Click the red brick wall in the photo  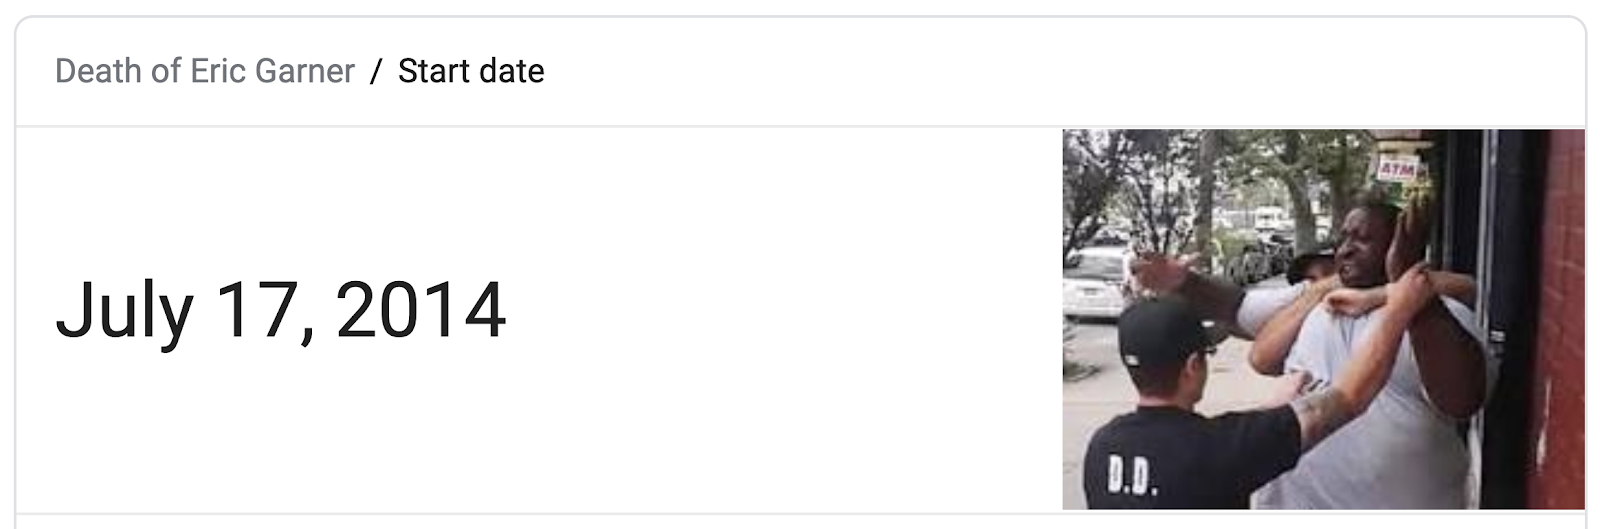pos(1561,320)
